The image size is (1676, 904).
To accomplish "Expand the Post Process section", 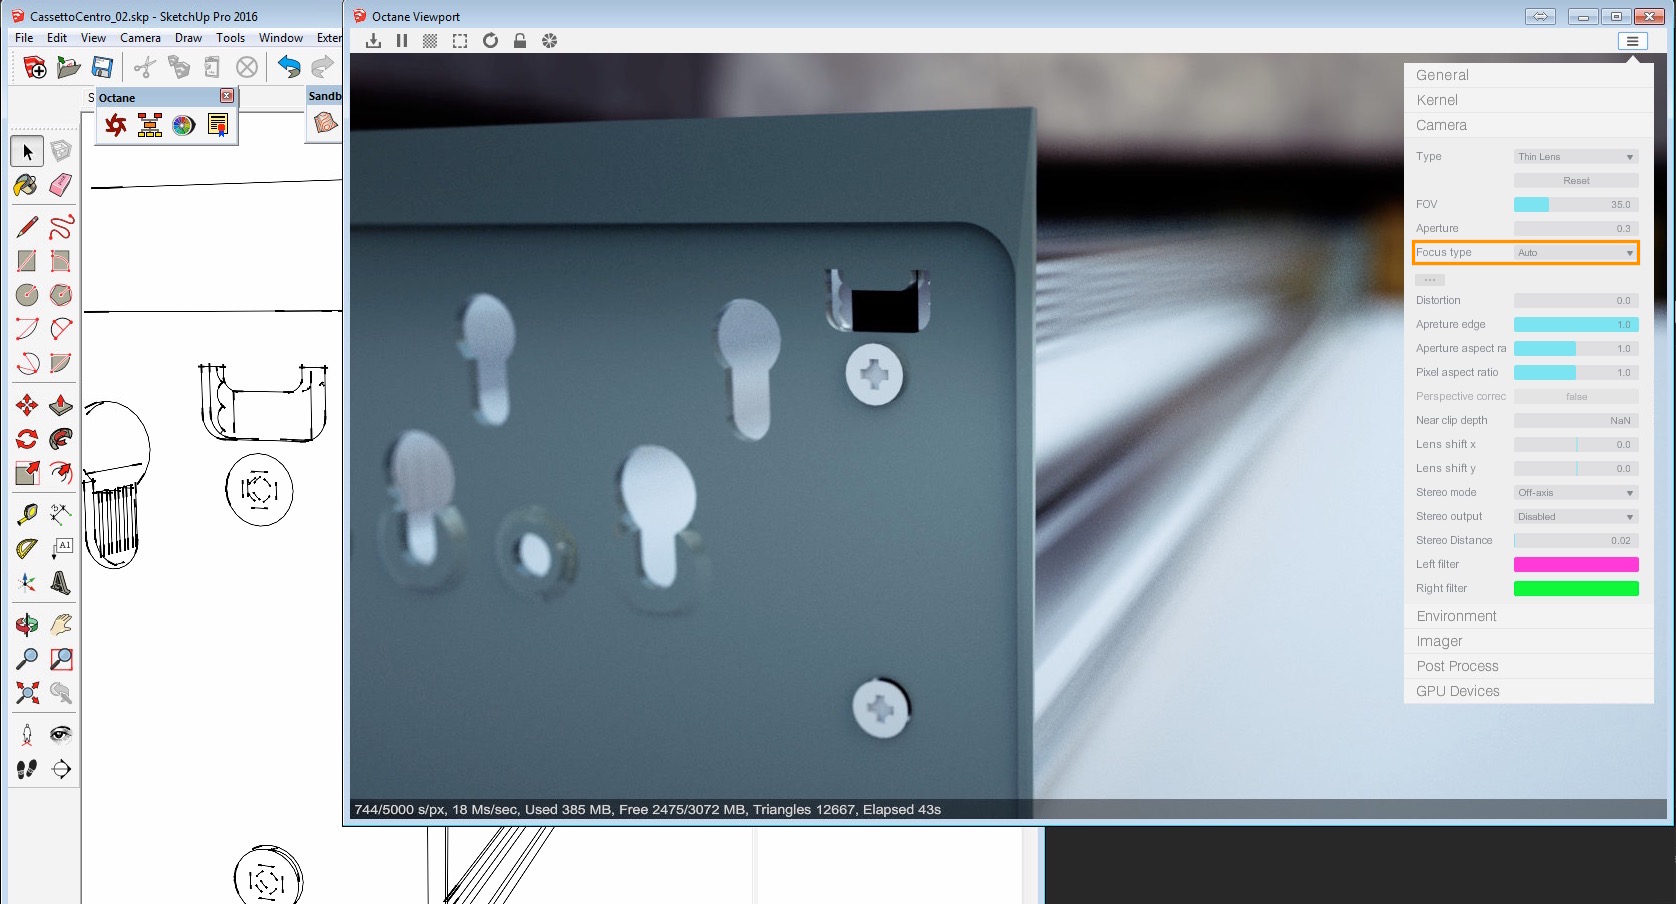I will [1528, 666].
